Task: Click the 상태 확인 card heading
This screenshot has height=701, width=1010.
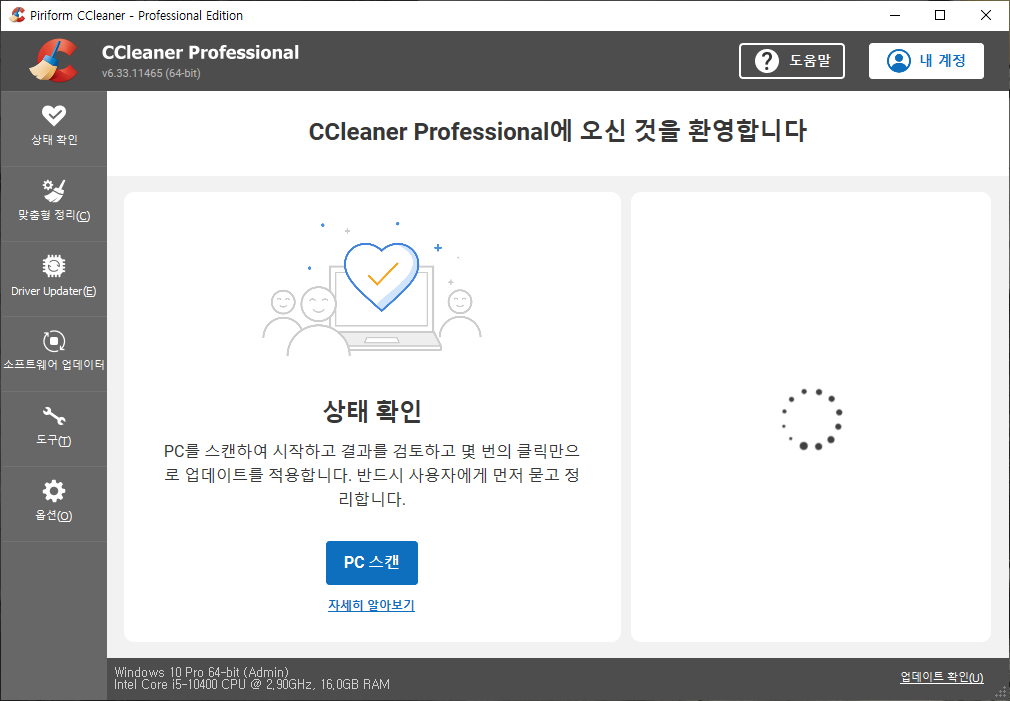Action: (372, 410)
